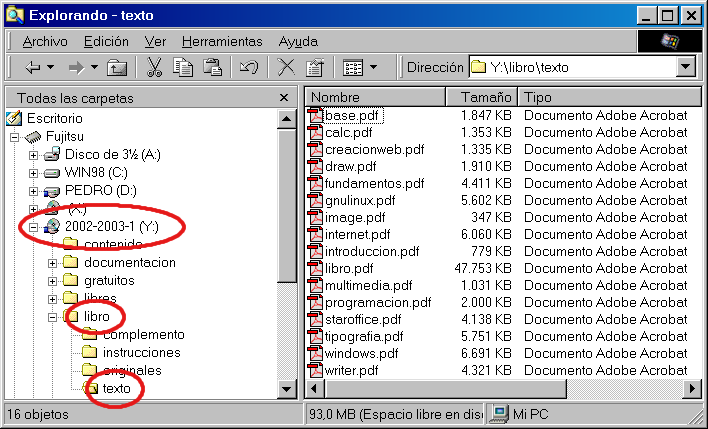Click folder tree scrollbar down arrow
Viewport: 708px width, 429px height.
(x=287, y=389)
